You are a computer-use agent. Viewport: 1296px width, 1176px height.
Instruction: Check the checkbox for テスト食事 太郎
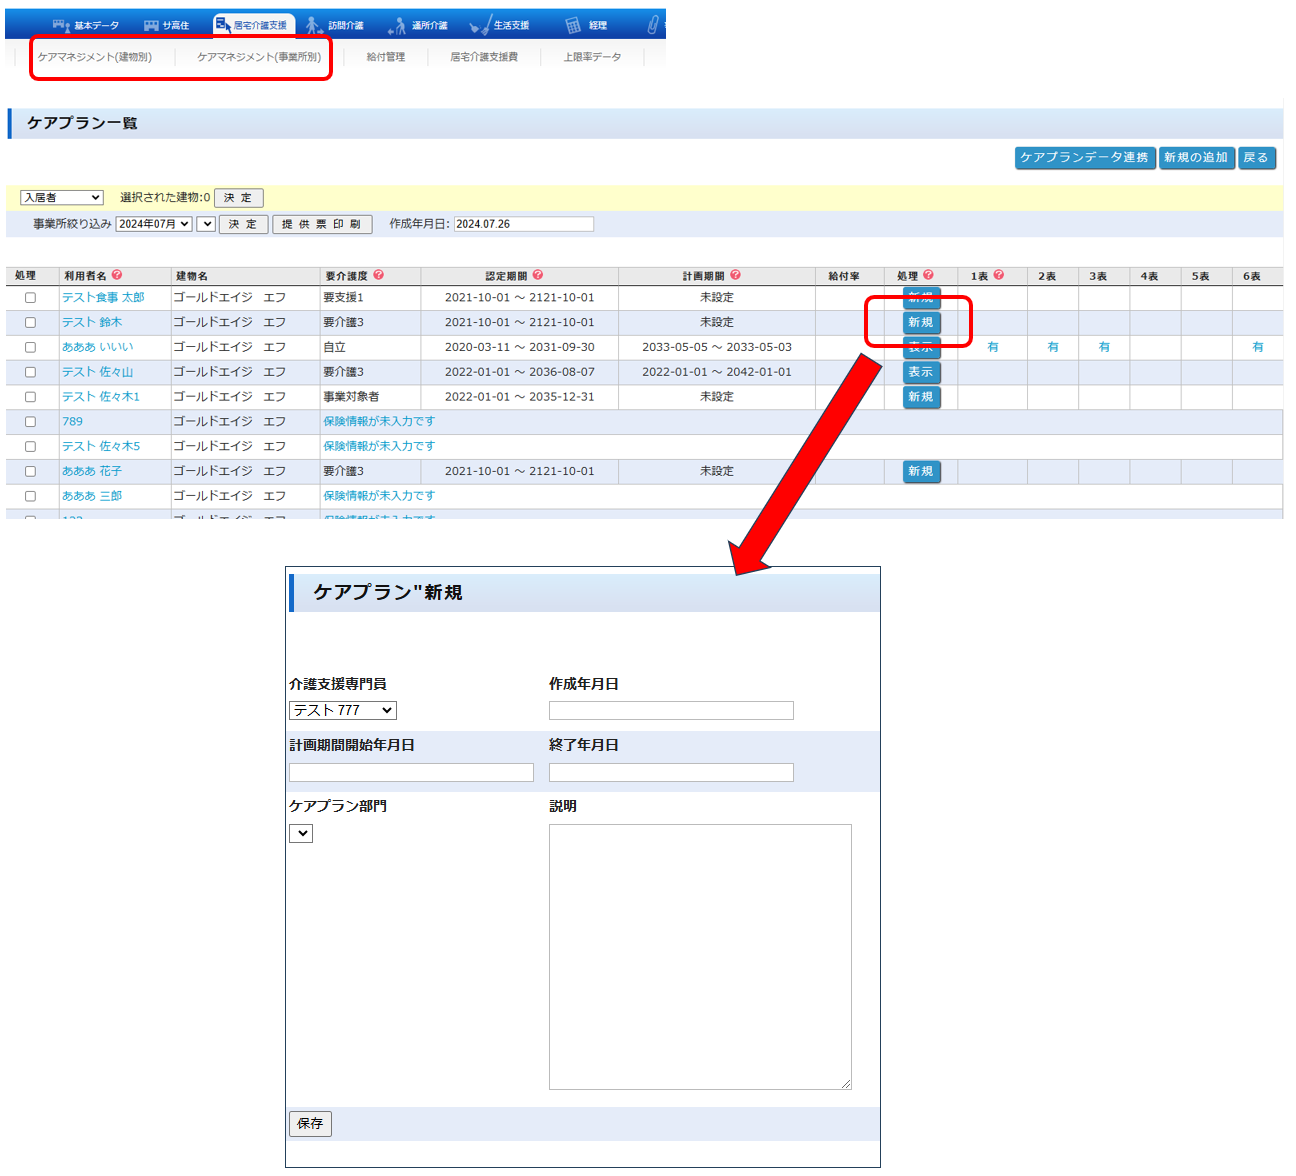30,298
